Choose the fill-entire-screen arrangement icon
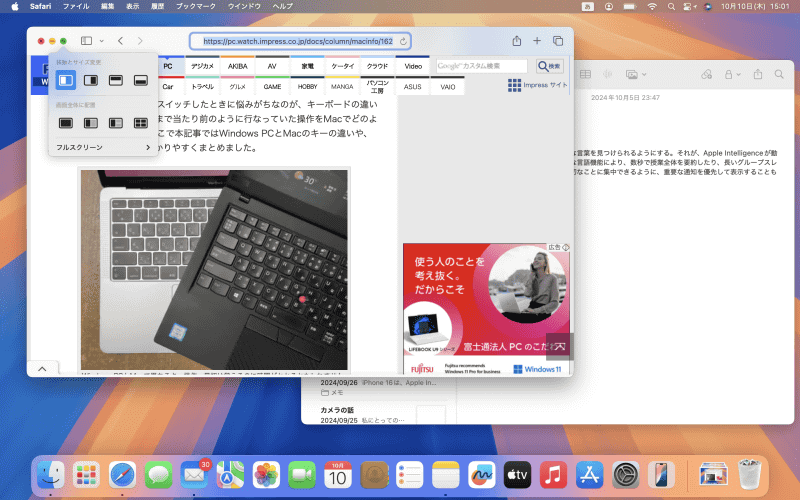Screen dimensions: 800x500 point(66,123)
